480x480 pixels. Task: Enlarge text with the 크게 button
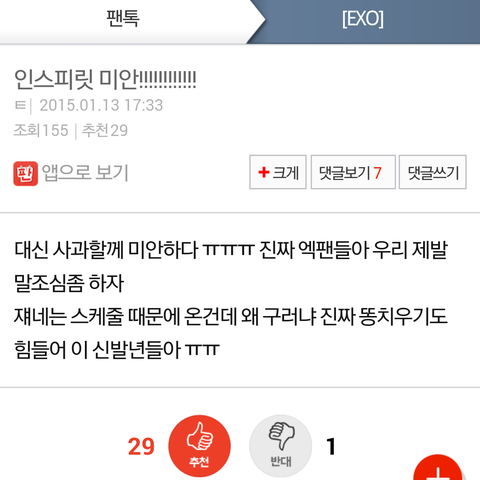(278, 172)
